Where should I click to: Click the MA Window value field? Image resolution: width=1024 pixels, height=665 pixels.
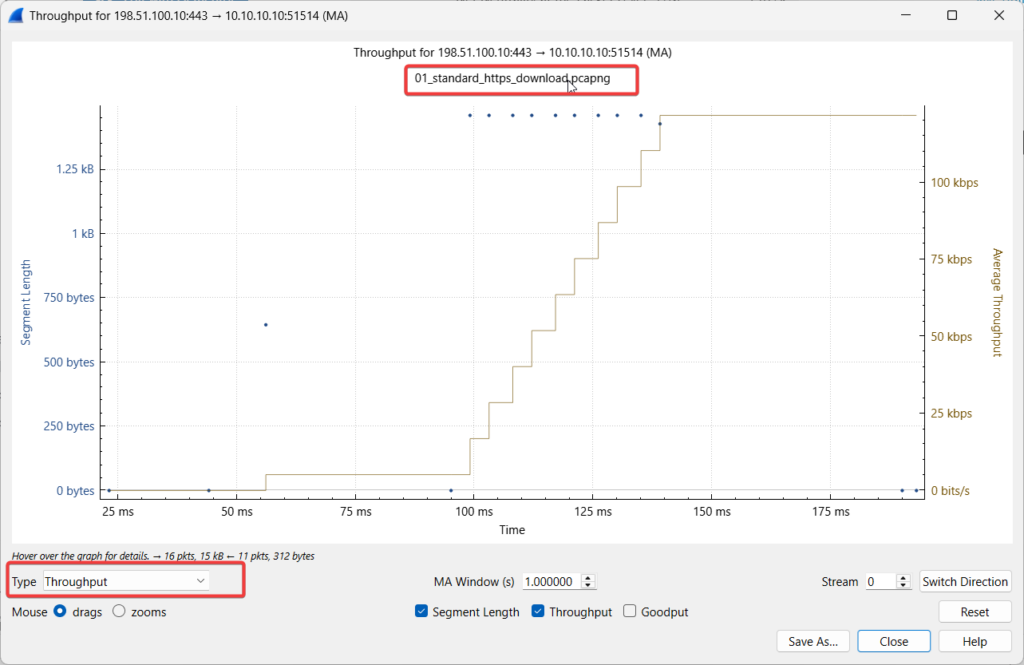tap(551, 582)
